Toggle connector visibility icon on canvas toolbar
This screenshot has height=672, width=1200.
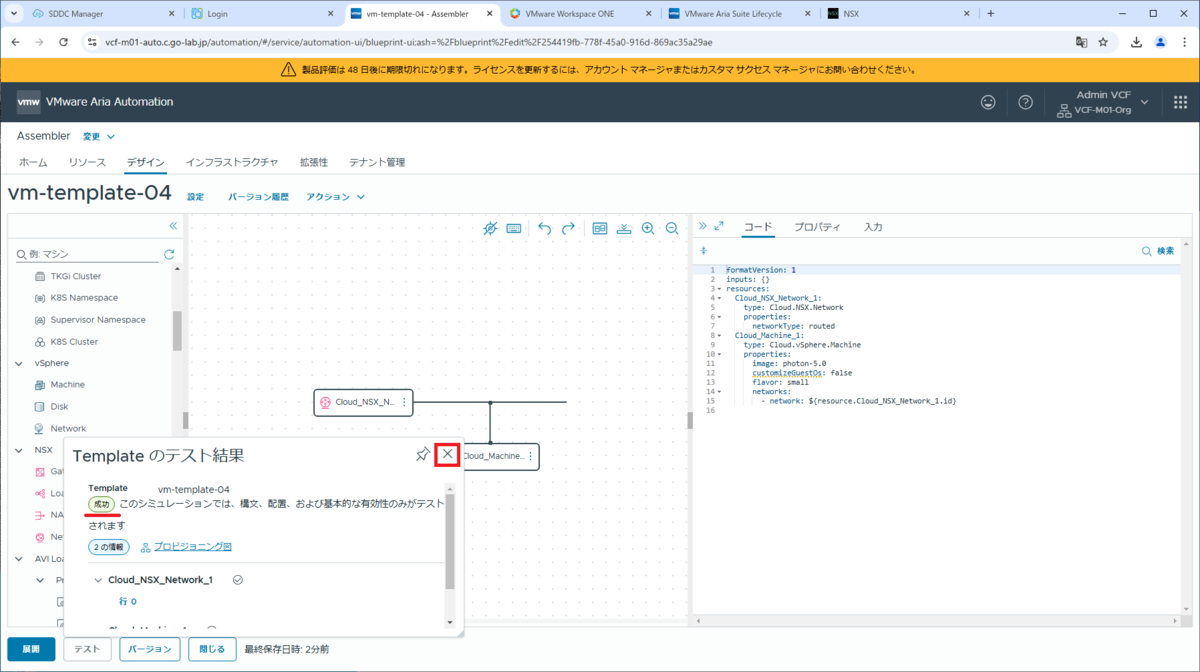(x=490, y=228)
